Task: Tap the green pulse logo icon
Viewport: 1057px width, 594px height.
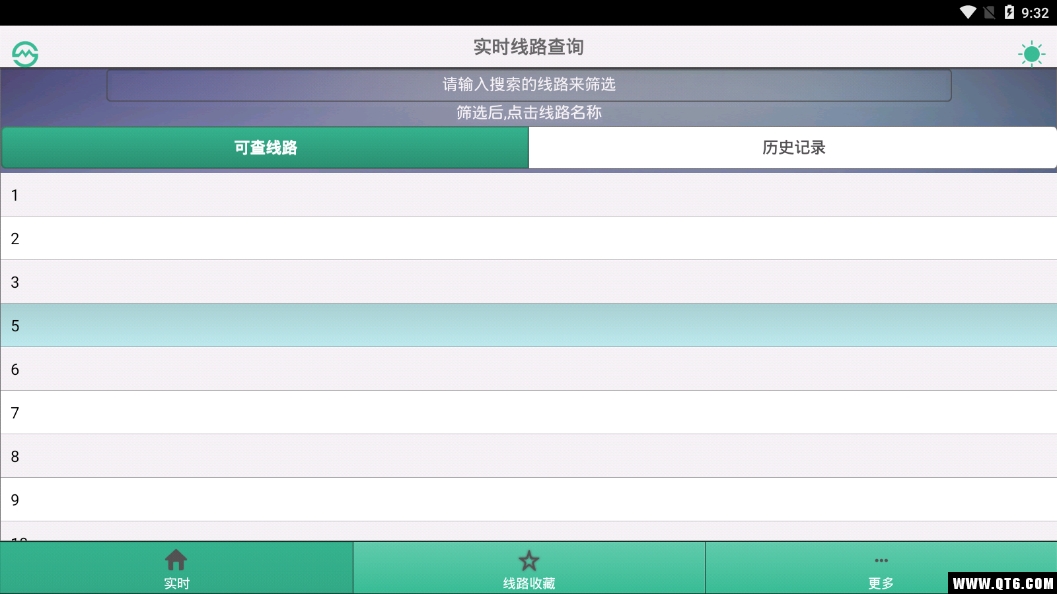Action: tap(25, 54)
